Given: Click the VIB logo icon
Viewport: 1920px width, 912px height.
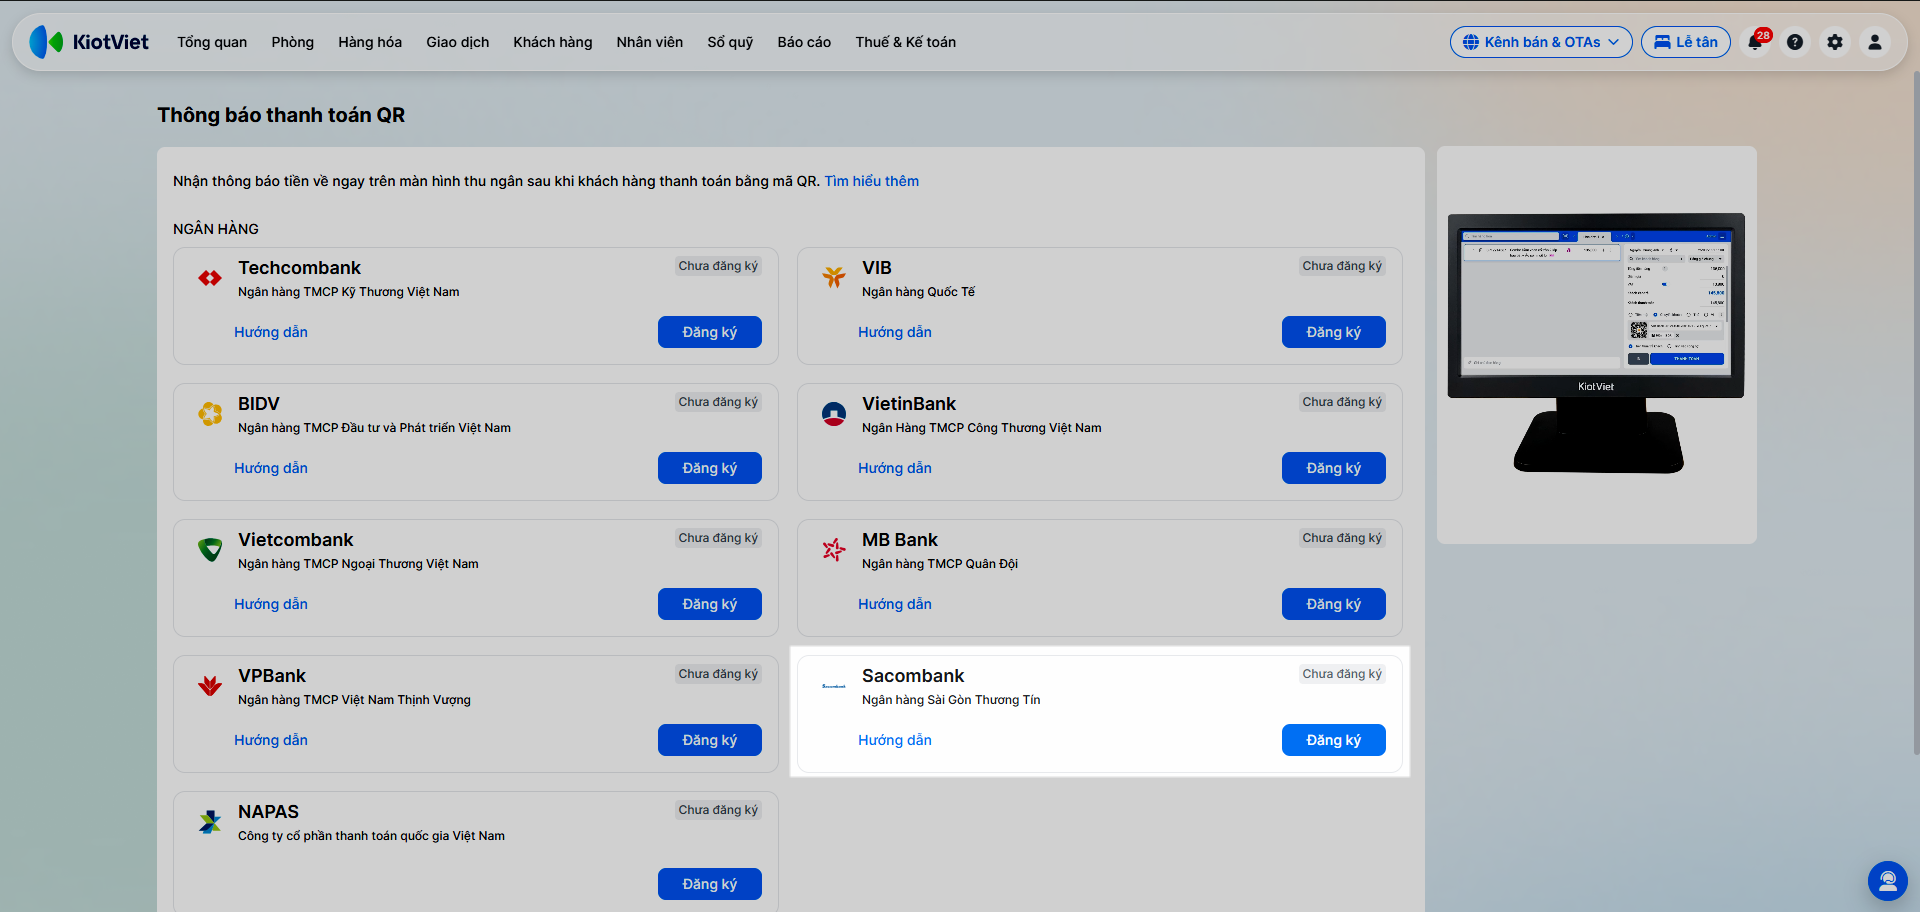Looking at the screenshot, I should pyautogui.click(x=834, y=278).
